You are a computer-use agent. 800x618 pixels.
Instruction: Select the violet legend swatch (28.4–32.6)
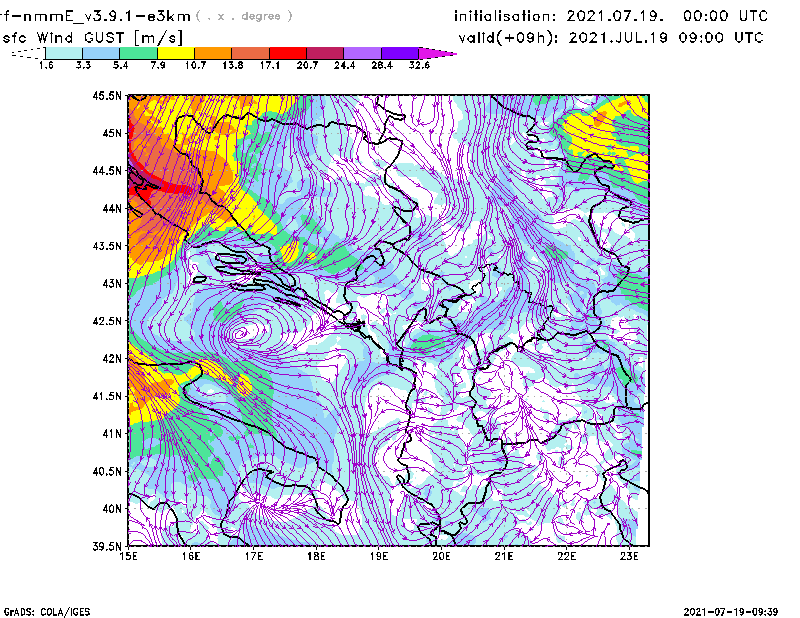(399, 53)
